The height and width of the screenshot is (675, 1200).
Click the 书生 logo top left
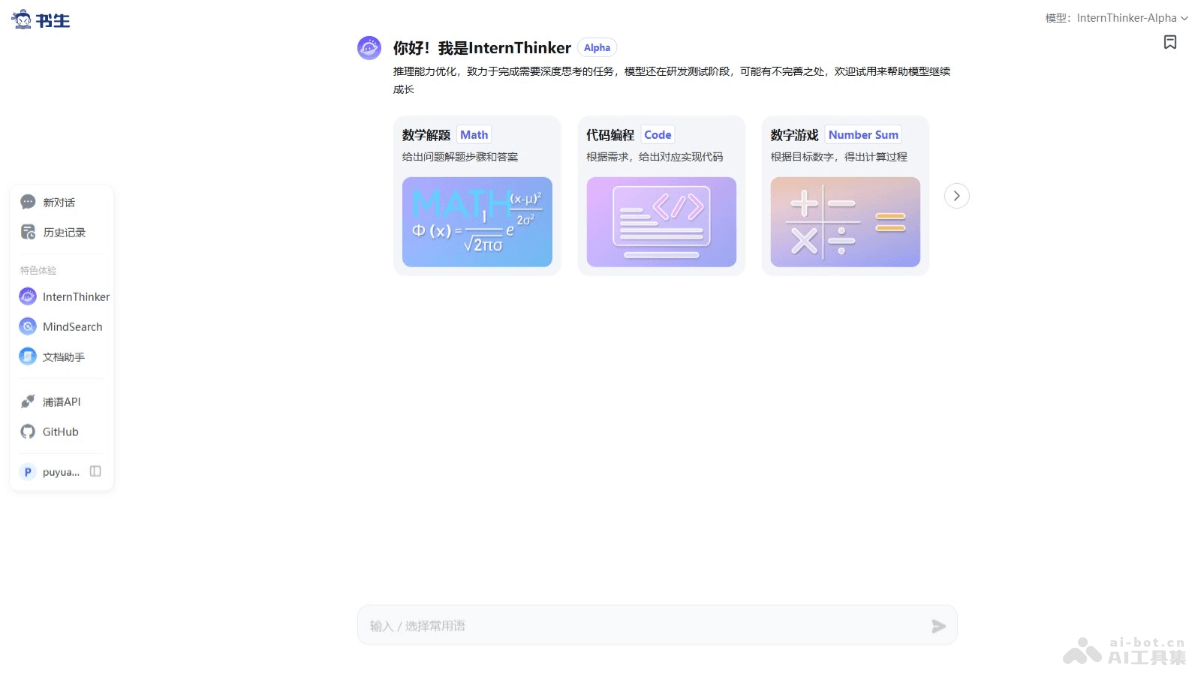(40, 18)
